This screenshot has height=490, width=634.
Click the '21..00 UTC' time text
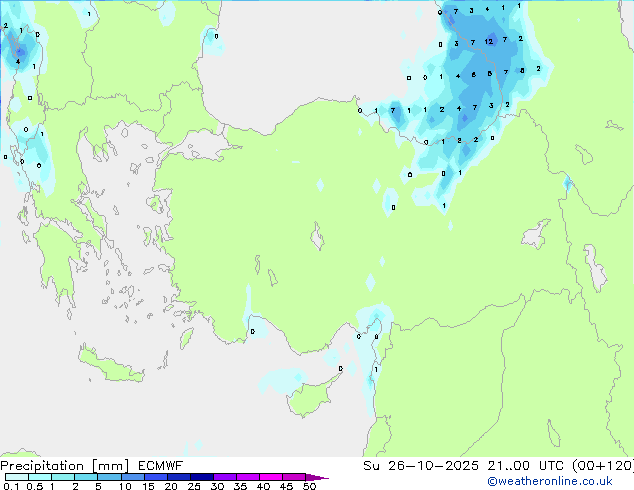(x=525, y=466)
